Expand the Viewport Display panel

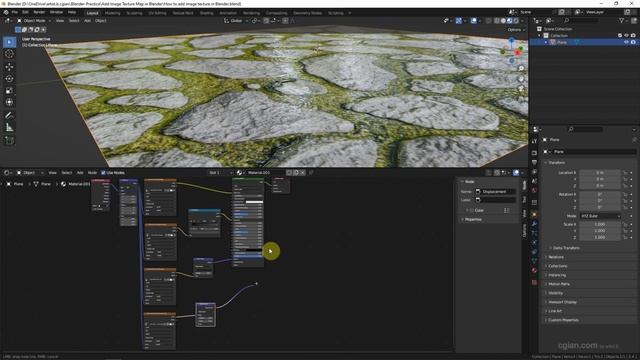pyautogui.click(x=562, y=302)
